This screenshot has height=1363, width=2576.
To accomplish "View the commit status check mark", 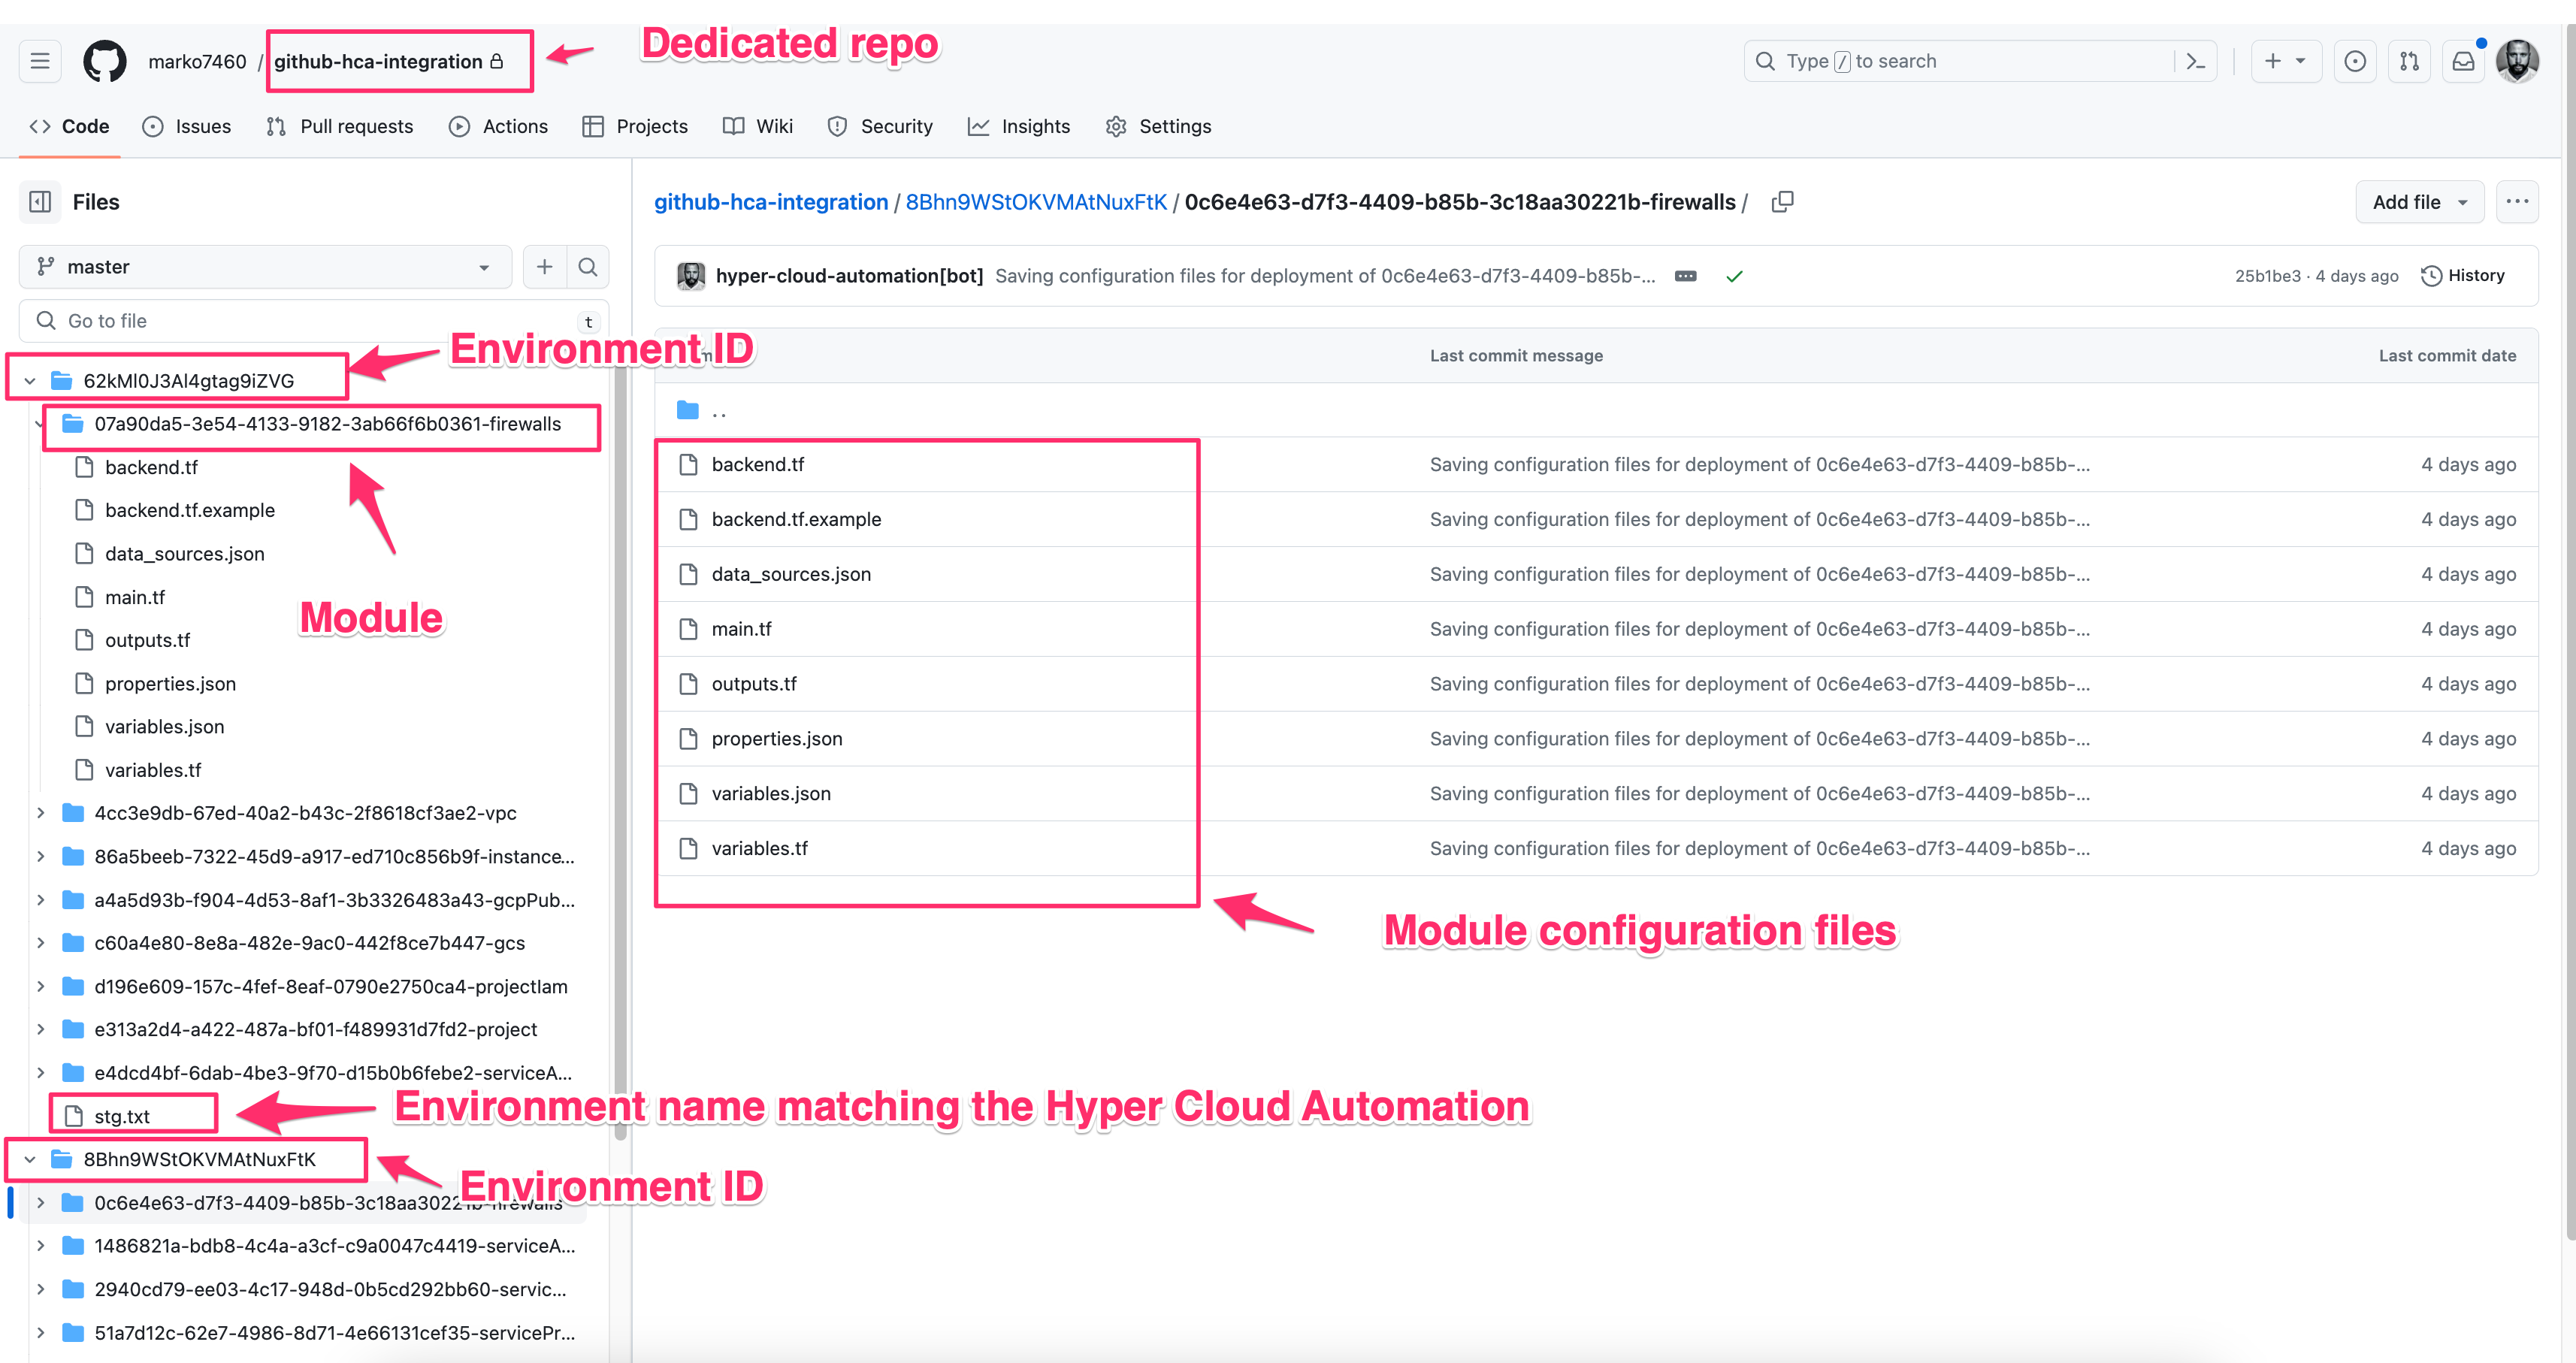I will pos(1735,276).
